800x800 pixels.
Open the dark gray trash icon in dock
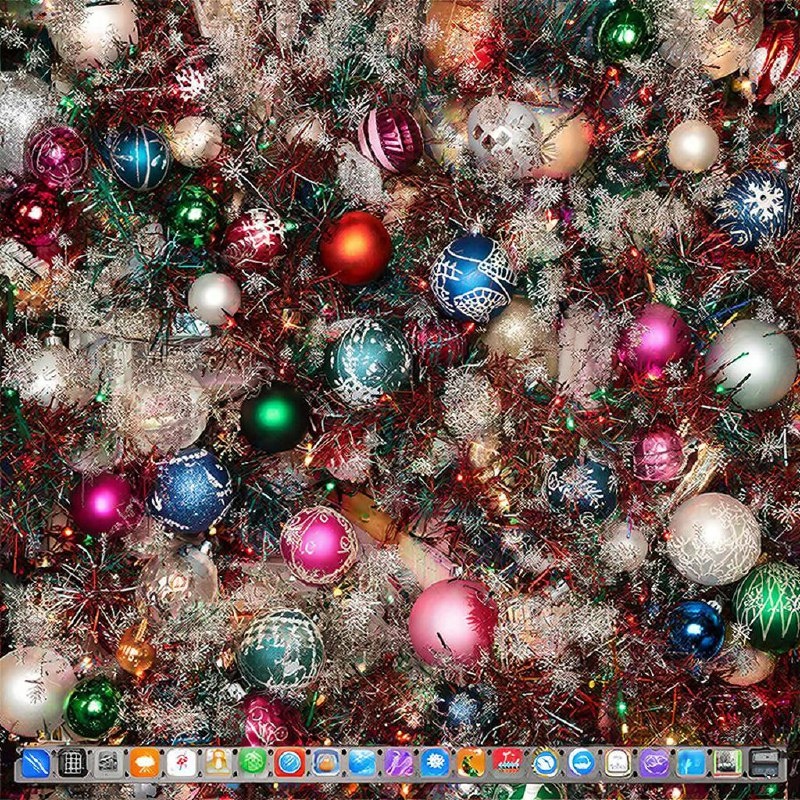point(763,763)
